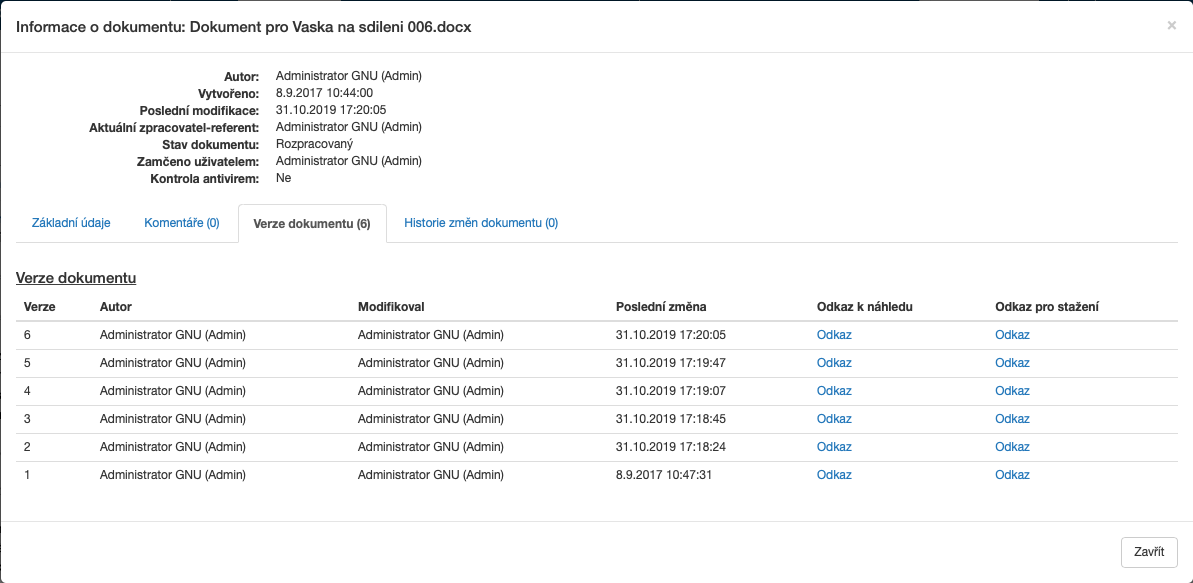Download version 1 from 8.9.2017
Image resolution: width=1193 pixels, height=583 pixels.
[x=1012, y=475]
